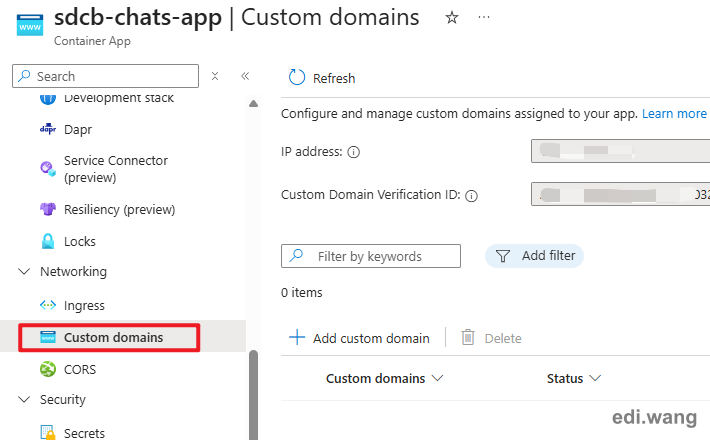Click the Dapr icon

pos(48,129)
